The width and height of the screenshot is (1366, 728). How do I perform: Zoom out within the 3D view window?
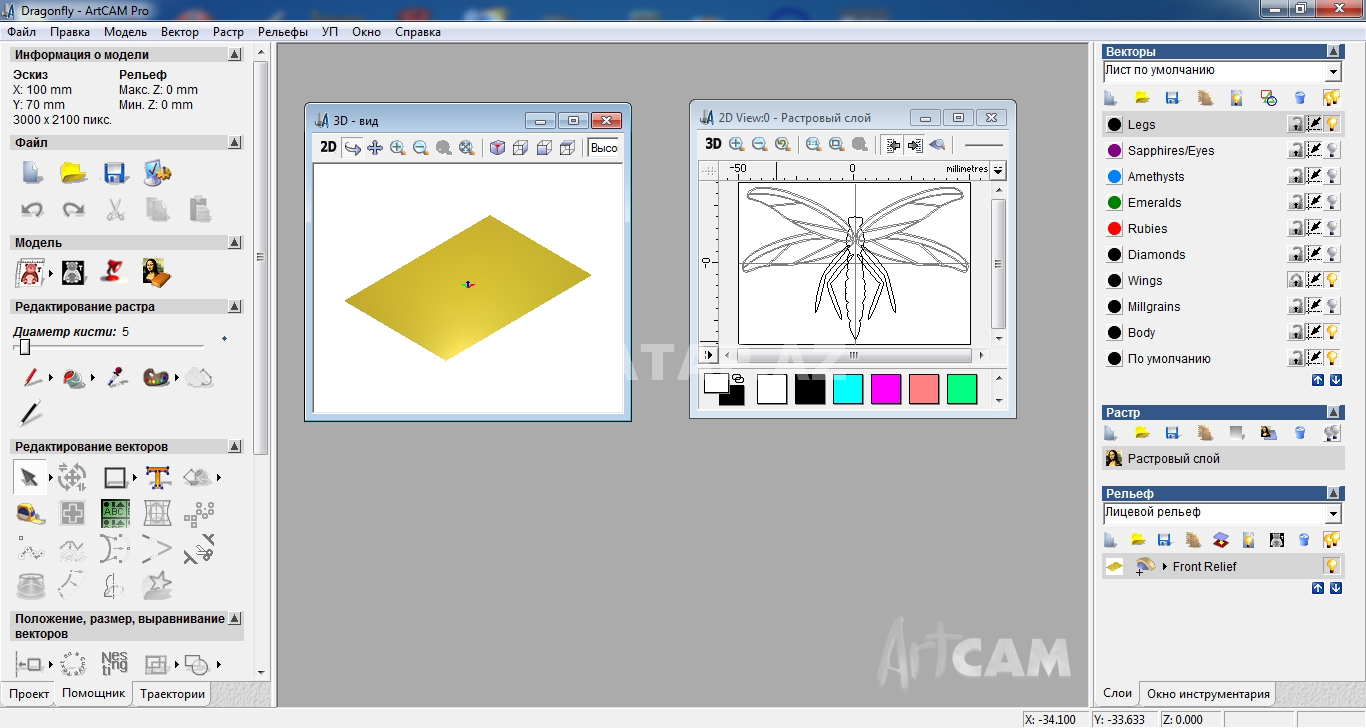(421, 148)
